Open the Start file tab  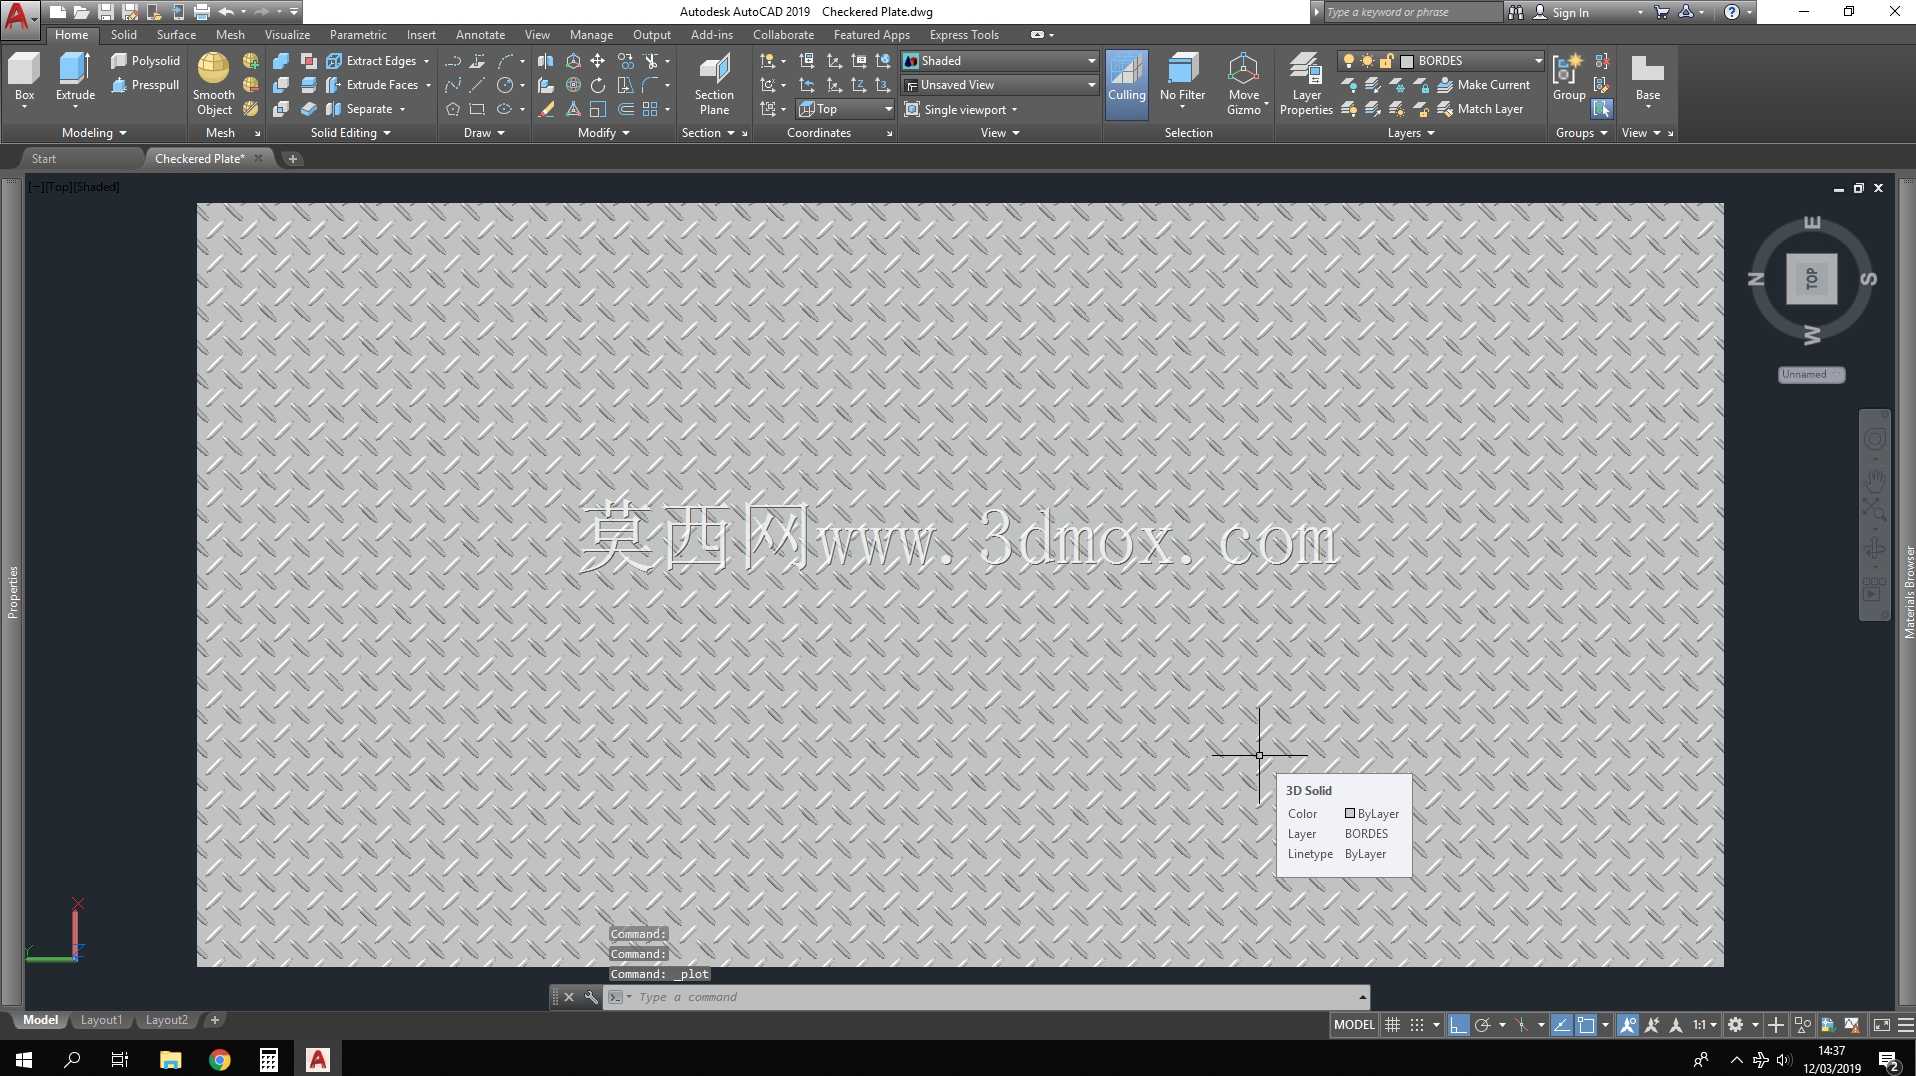[x=44, y=158]
